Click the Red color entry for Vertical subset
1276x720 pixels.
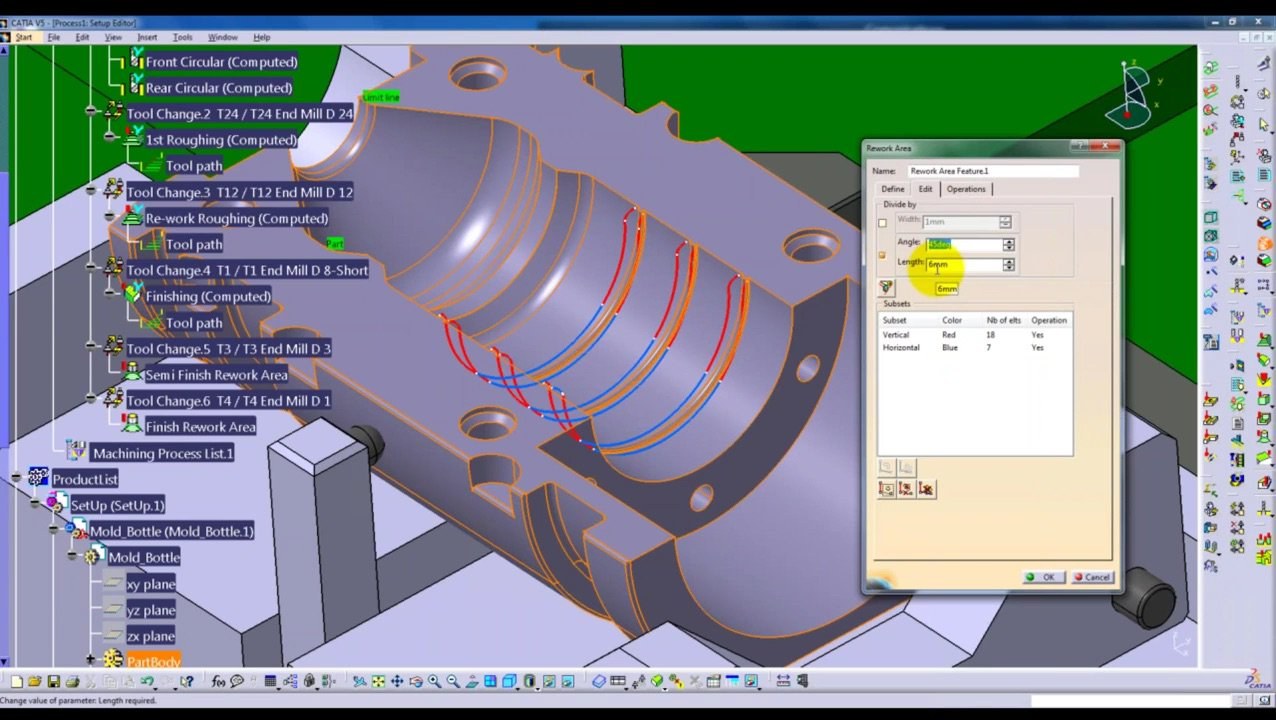[x=948, y=335]
